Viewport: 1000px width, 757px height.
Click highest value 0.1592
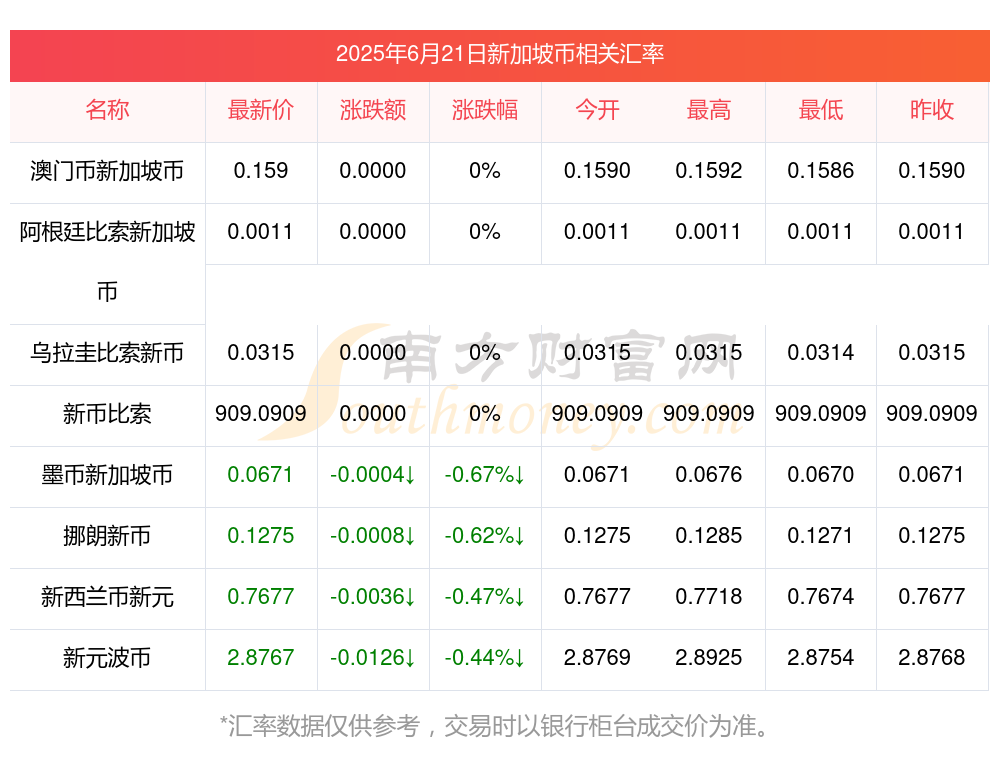coord(709,170)
